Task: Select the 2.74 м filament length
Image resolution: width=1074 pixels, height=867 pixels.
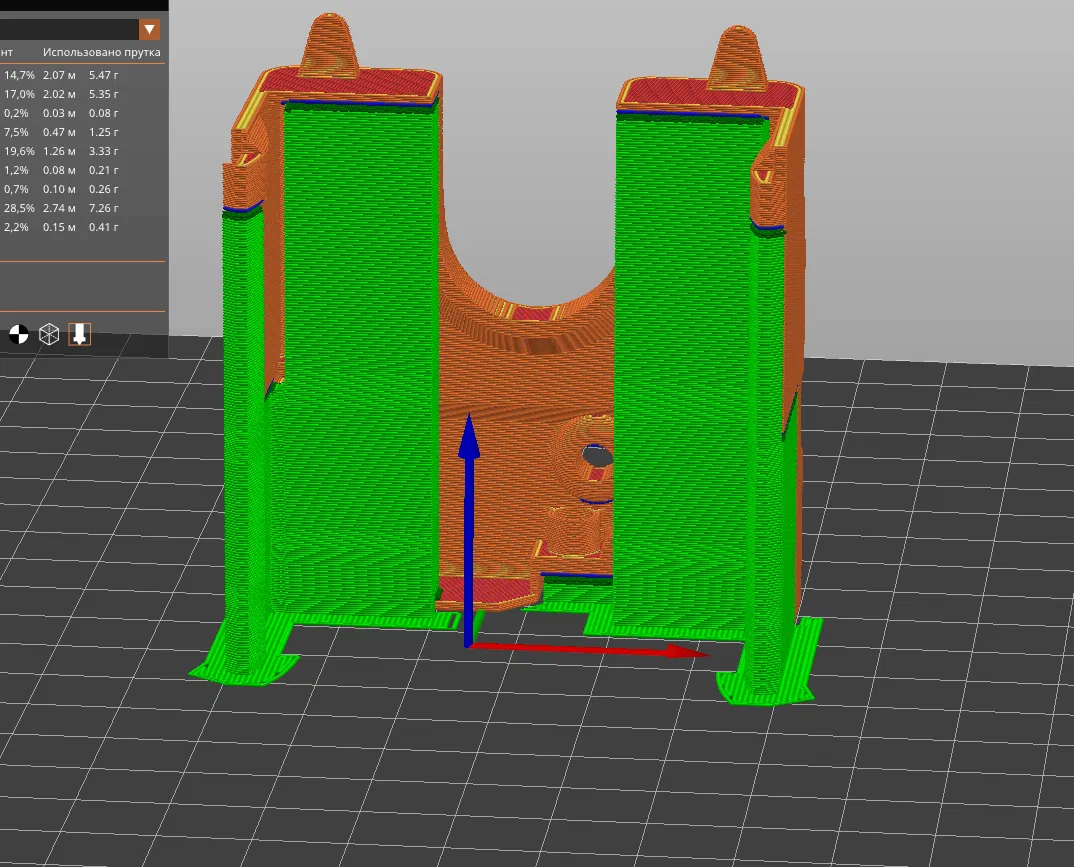Action: 59,208
